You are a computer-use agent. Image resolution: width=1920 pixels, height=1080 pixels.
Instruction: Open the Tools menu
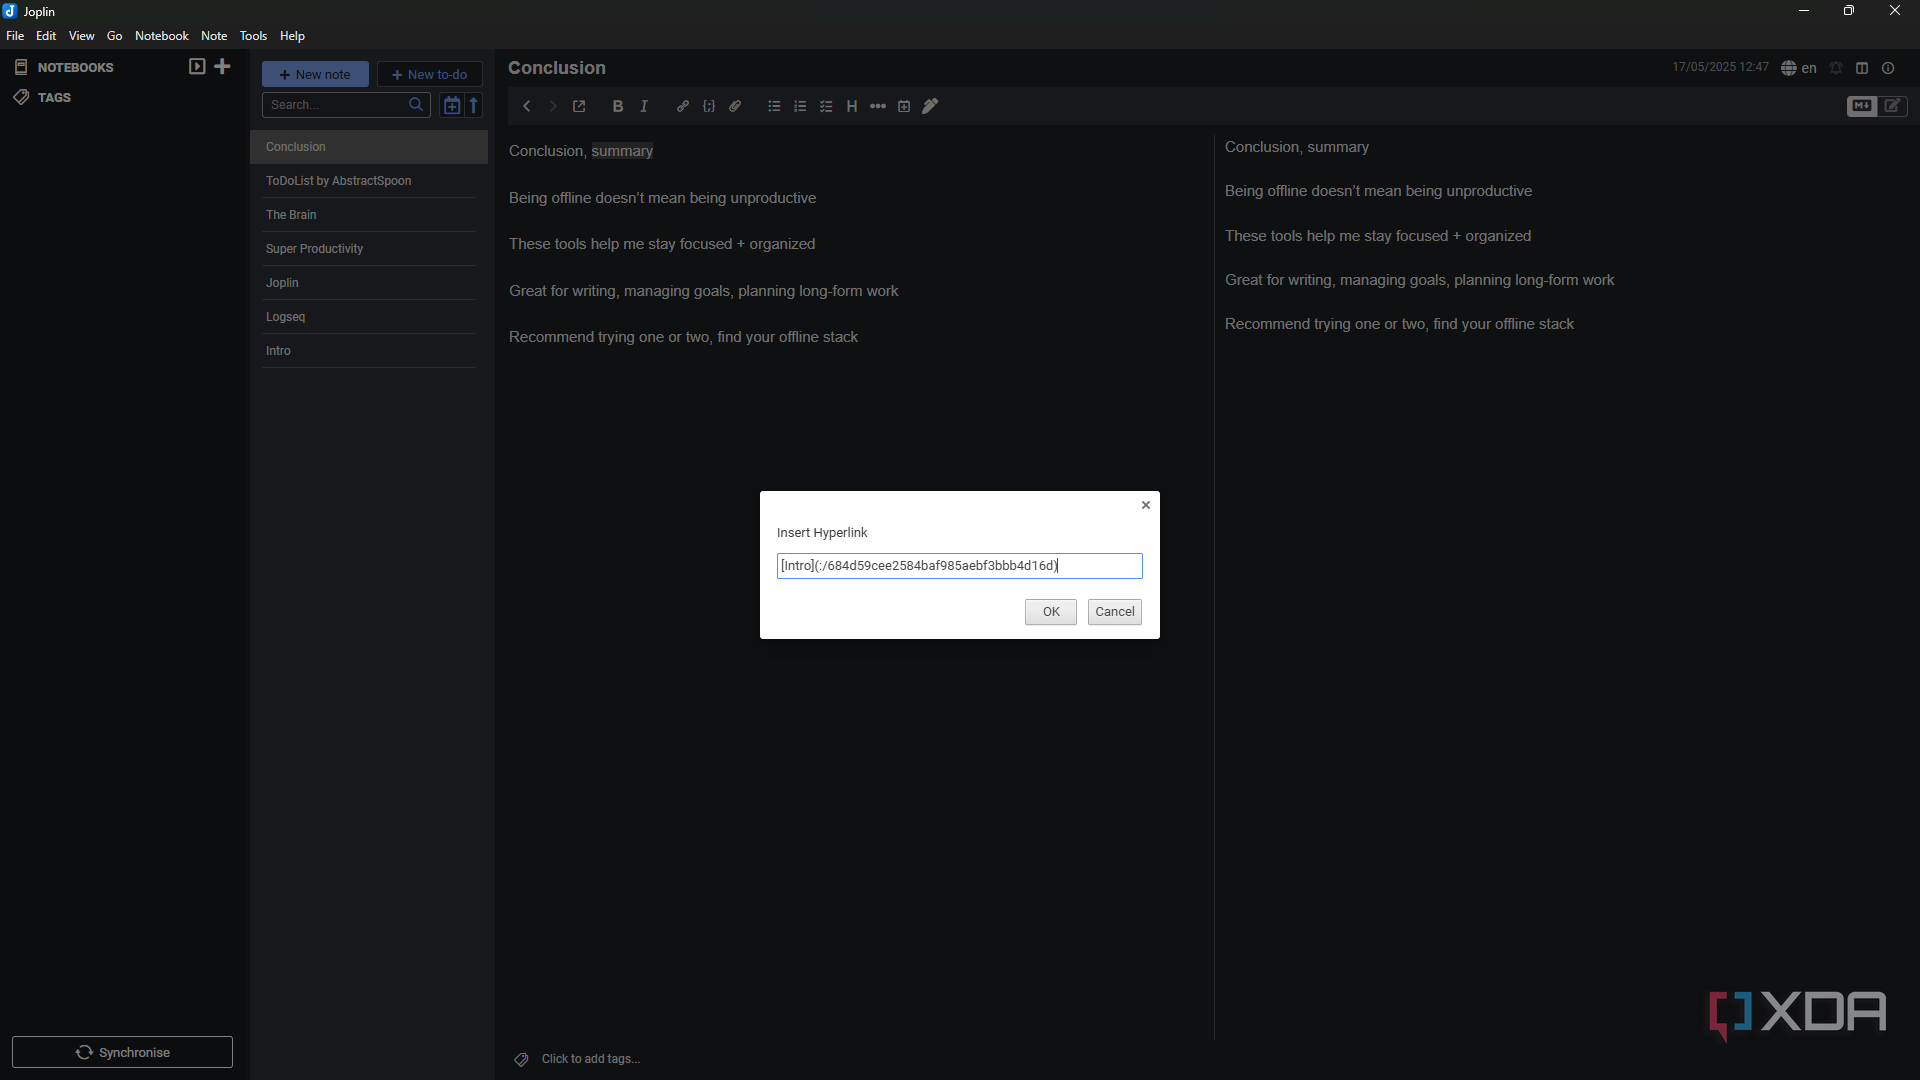point(253,36)
